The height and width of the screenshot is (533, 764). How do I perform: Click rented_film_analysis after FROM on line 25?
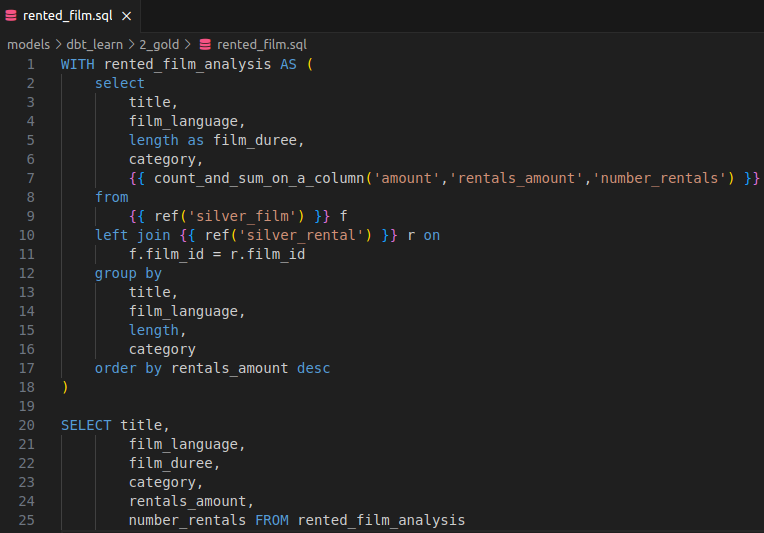click(381, 520)
